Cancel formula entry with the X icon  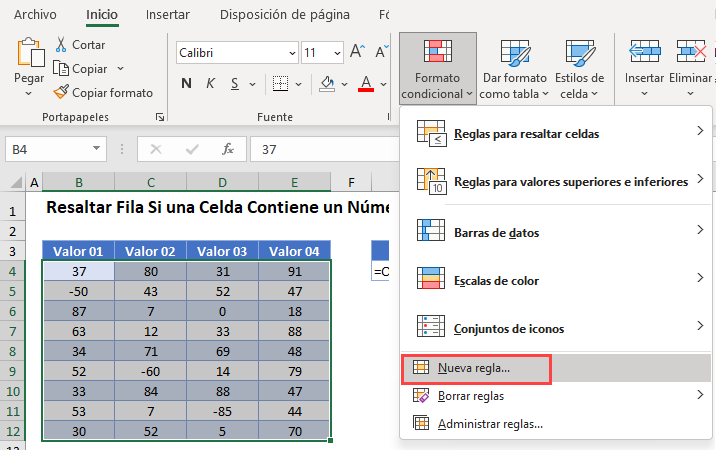[156, 149]
